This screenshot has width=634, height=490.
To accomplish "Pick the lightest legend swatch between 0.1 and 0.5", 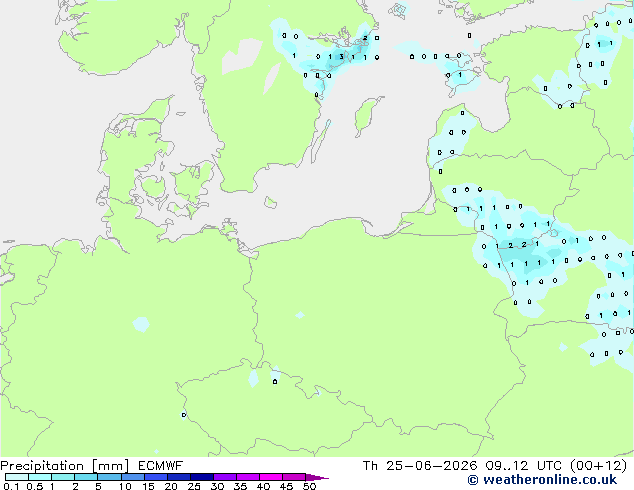I will (17, 477).
